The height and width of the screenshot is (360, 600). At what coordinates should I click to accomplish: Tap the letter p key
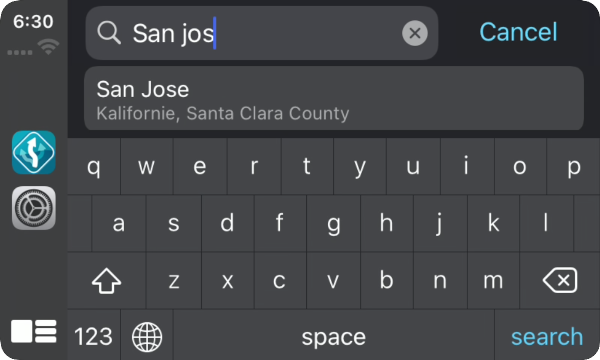574,166
